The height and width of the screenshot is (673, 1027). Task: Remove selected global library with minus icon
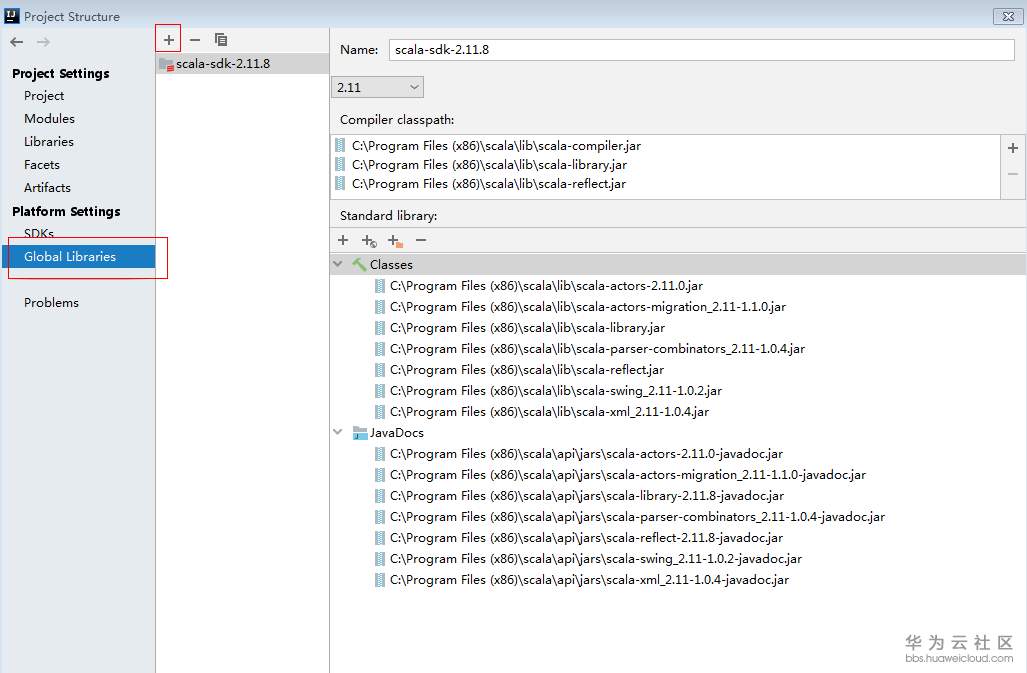click(195, 40)
